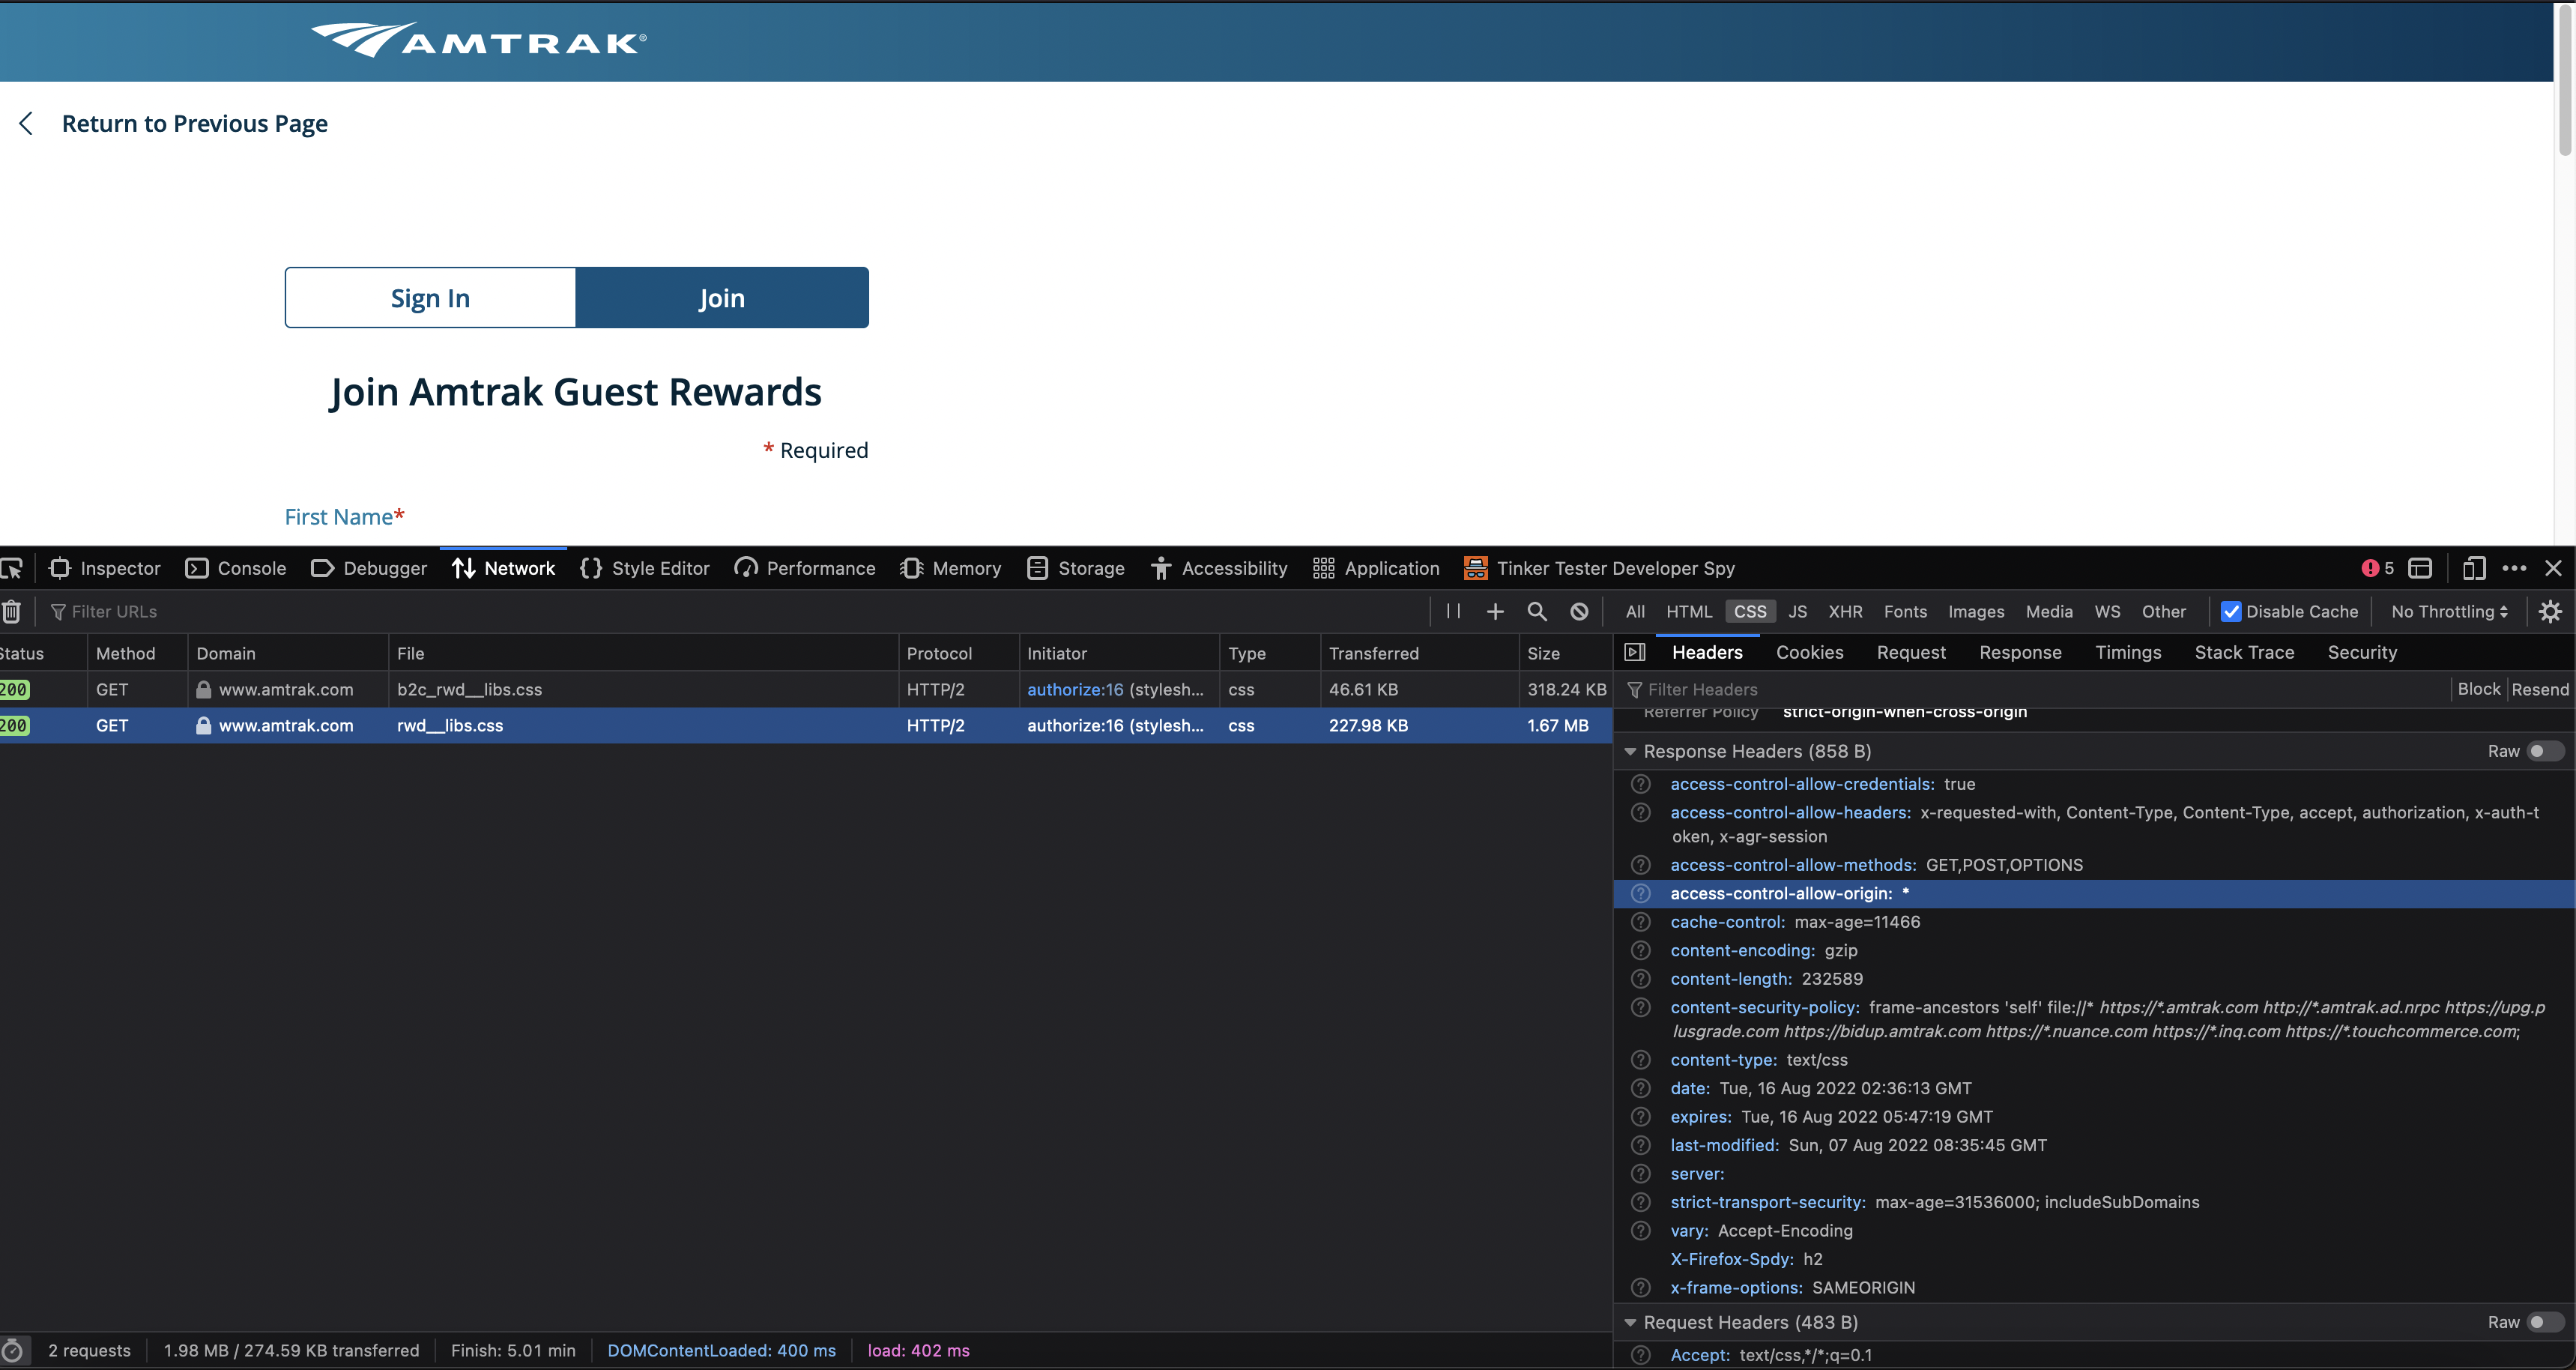The width and height of the screenshot is (2576, 1370).
Task: Click the plus icon in network toolbar
Action: [1495, 612]
